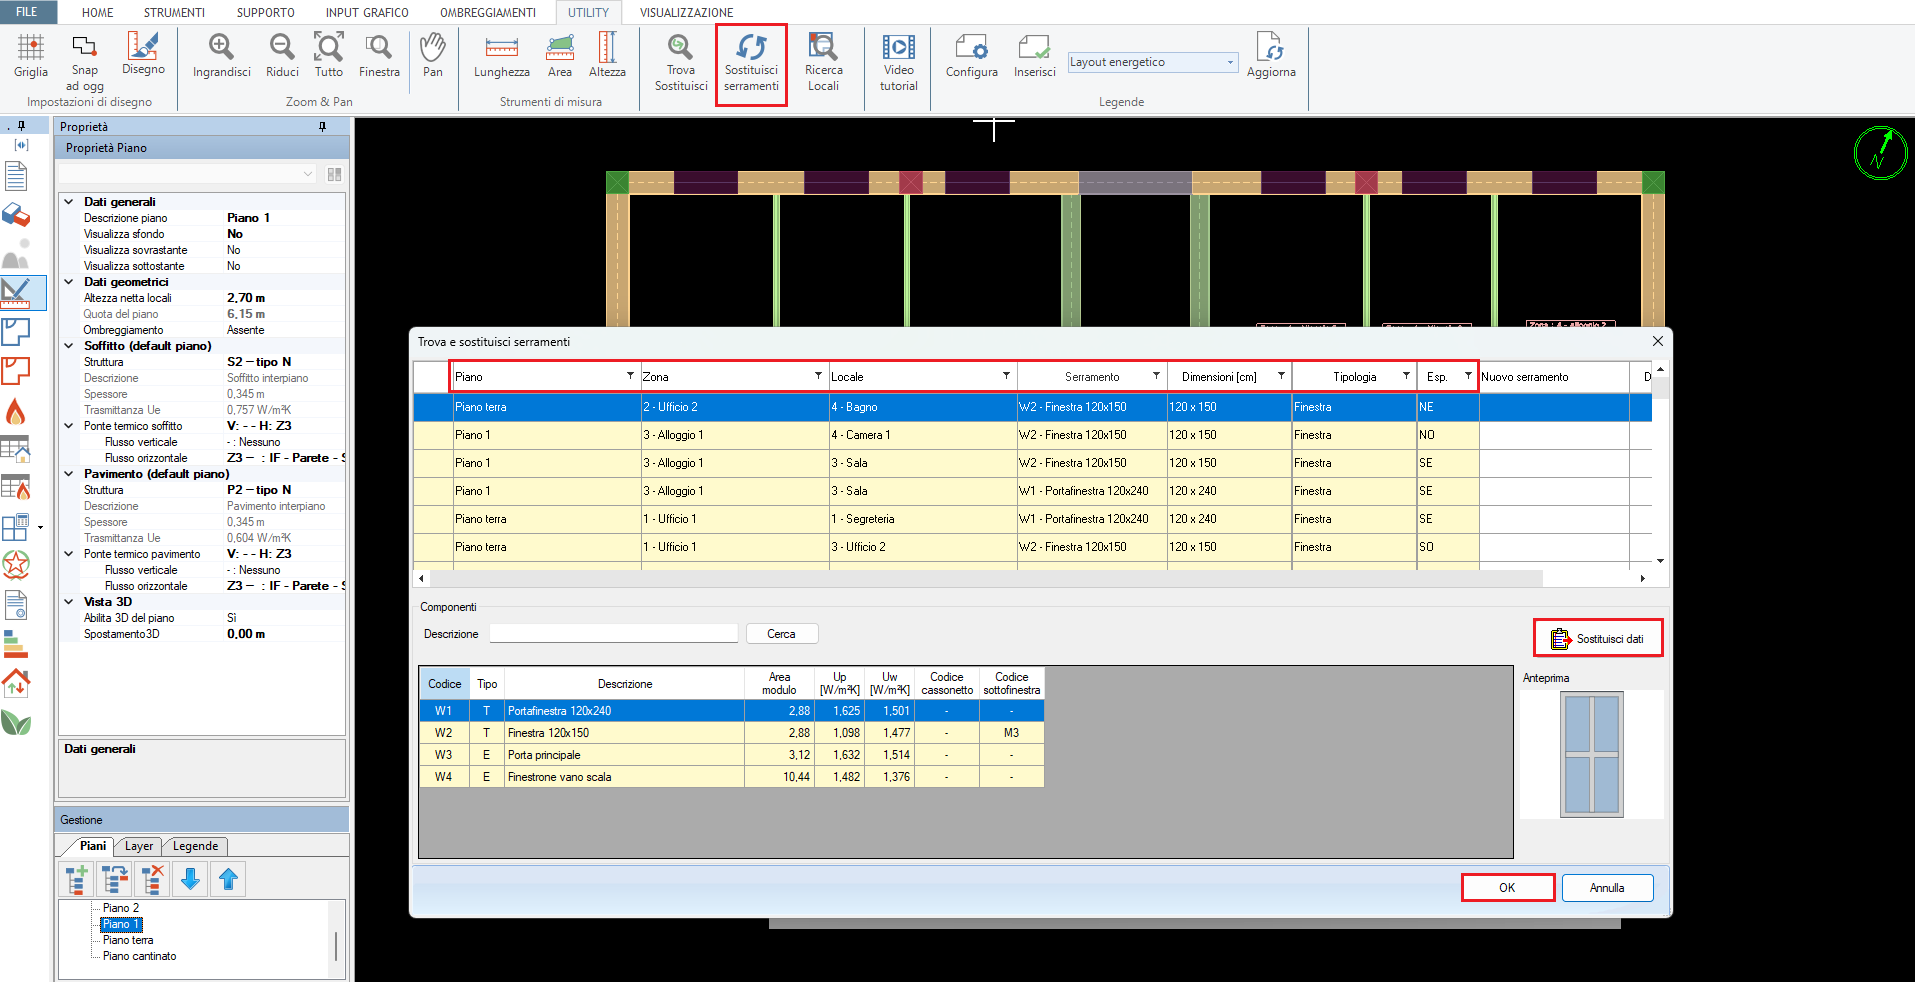The width and height of the screenshot is (1915, 982).
Task: Open the Locale column filter
Action: click(x=1006, y=376)
